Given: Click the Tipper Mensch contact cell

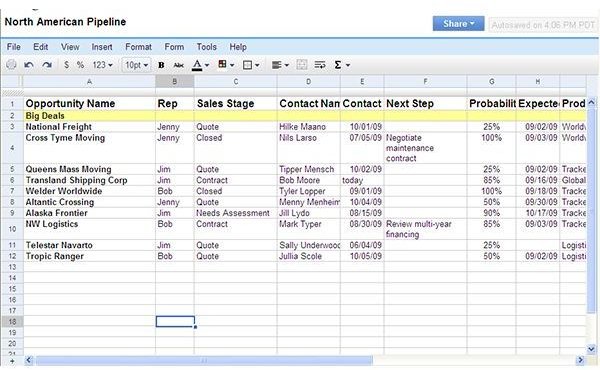Looking at the screenshot, I should tap(308, 169).
